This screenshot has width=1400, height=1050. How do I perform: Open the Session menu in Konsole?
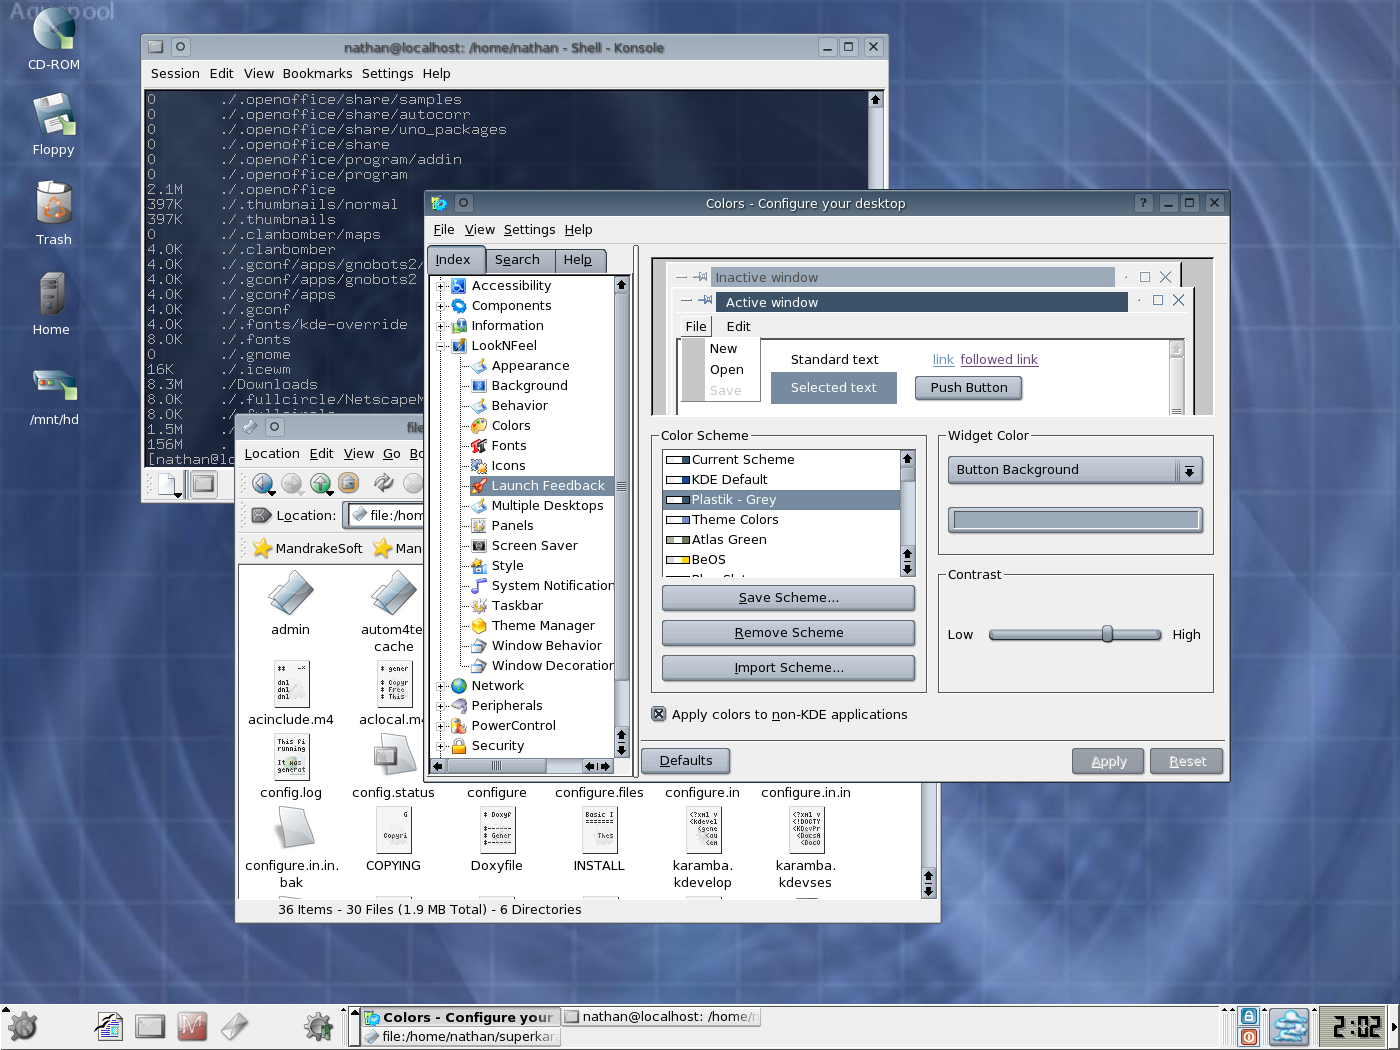pos(175,74)
